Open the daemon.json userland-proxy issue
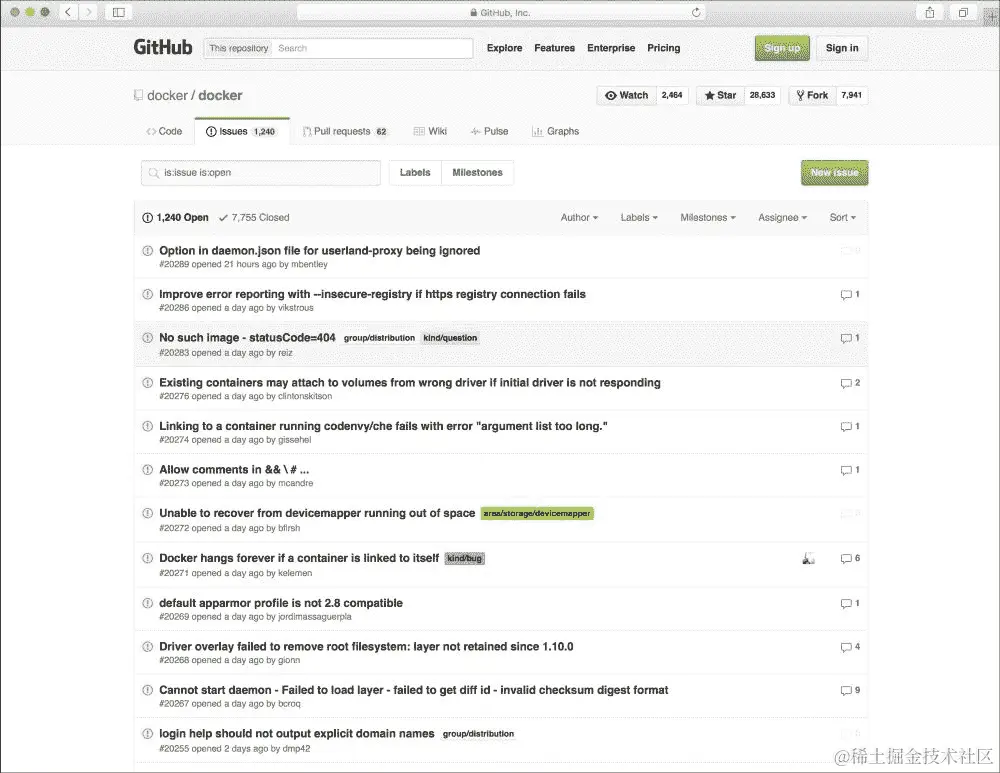1000x773 pixels. 320,250
